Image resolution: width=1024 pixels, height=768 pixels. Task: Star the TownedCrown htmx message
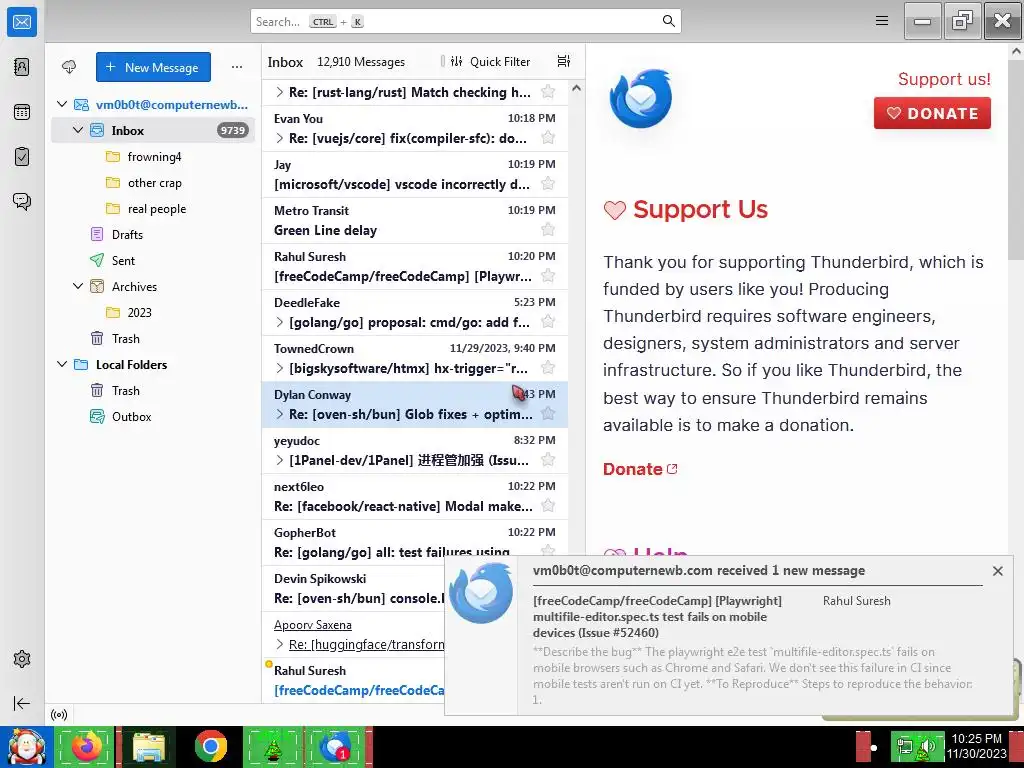pos(548,368)
